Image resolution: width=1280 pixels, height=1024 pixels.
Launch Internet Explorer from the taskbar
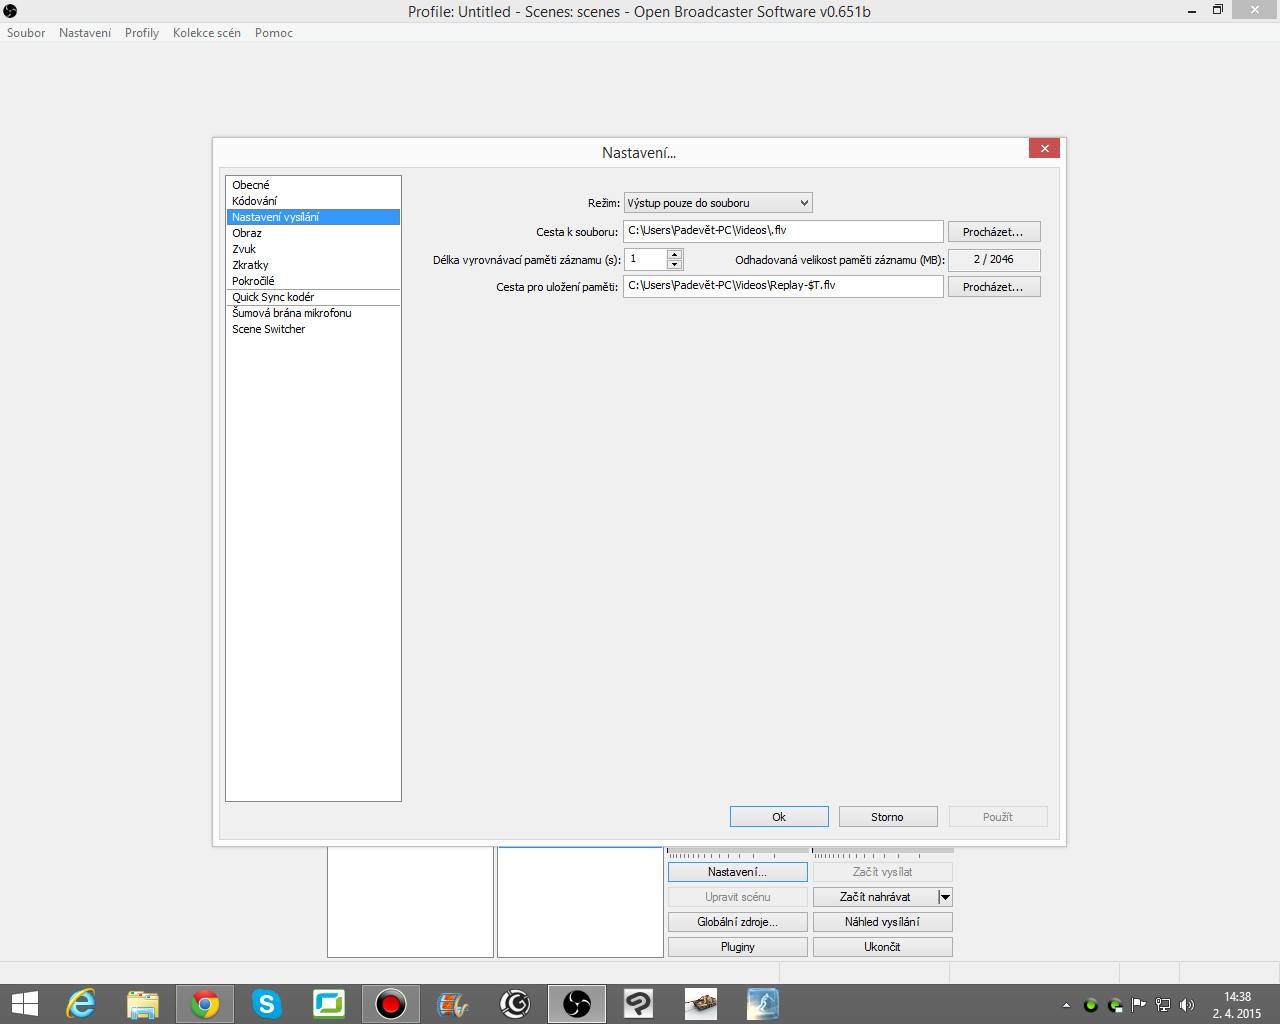point(80,1004)
